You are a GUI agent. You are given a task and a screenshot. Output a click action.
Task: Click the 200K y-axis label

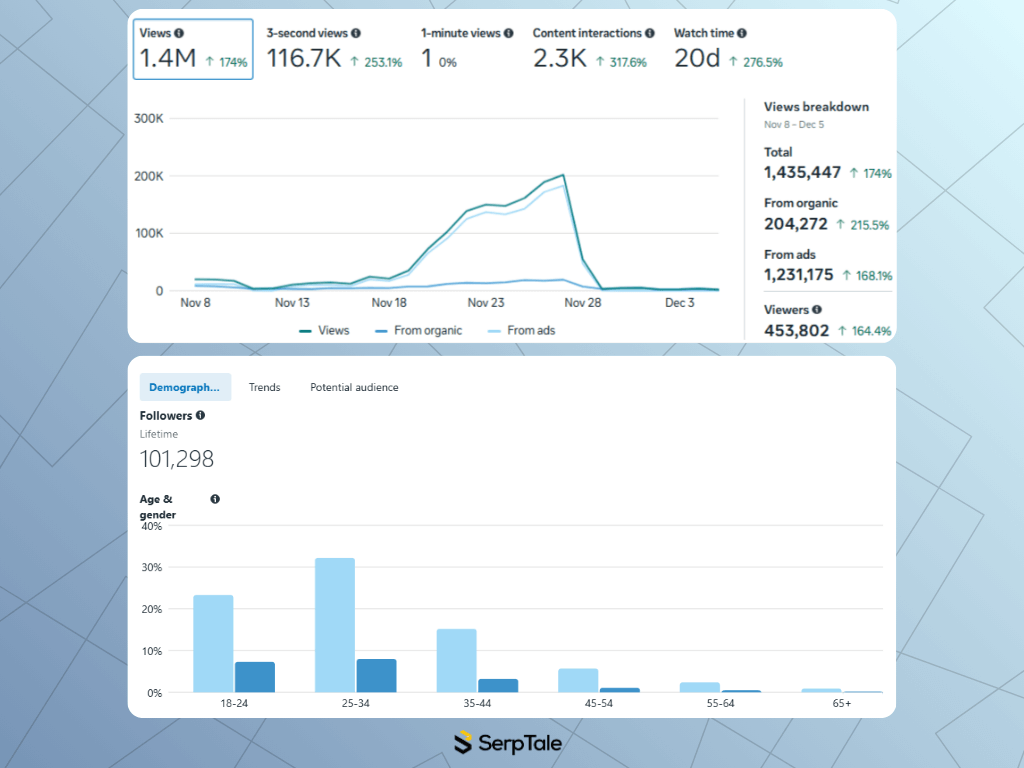coord(149,176)
